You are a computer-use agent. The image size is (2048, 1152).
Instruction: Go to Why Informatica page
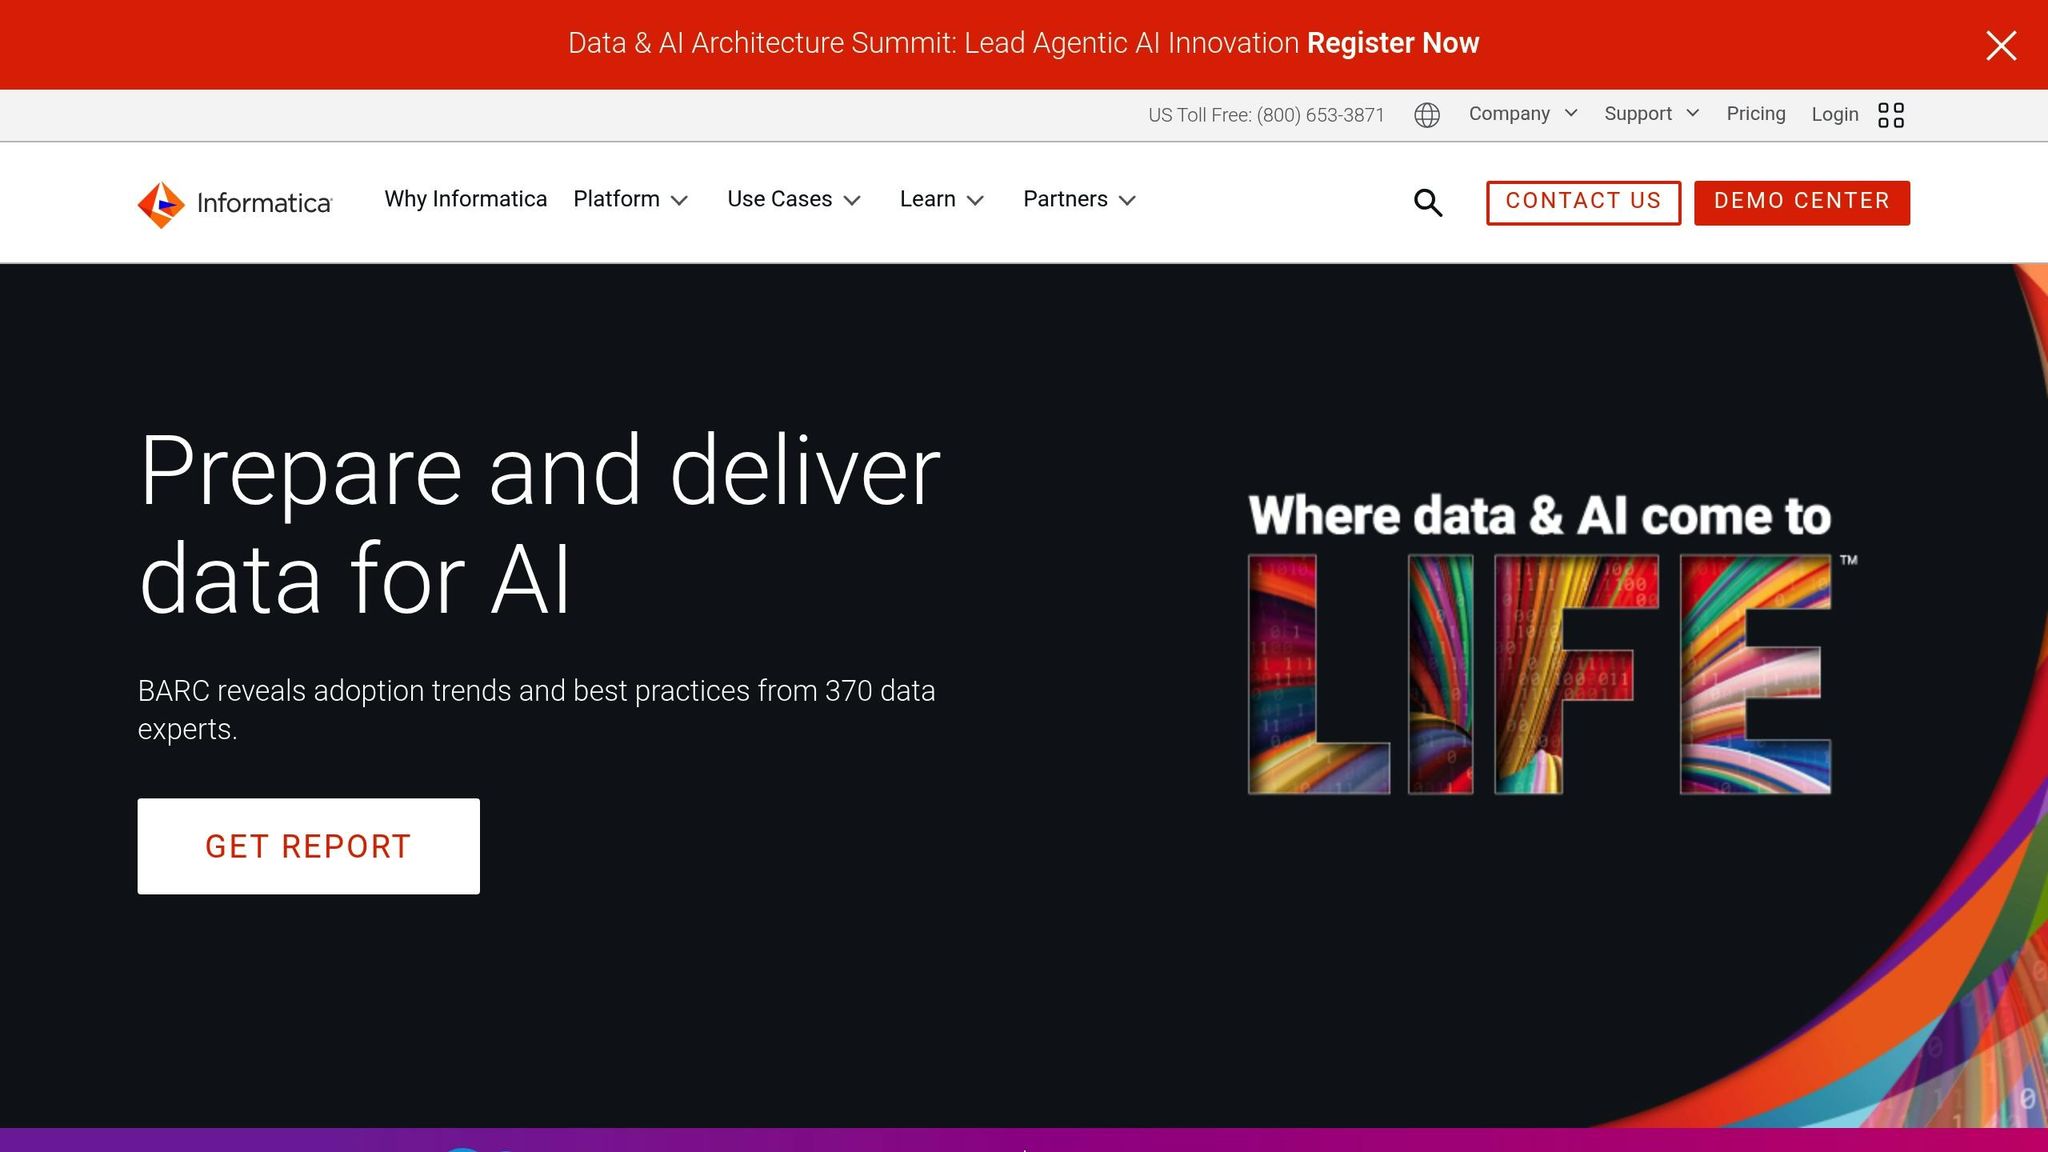466,199
